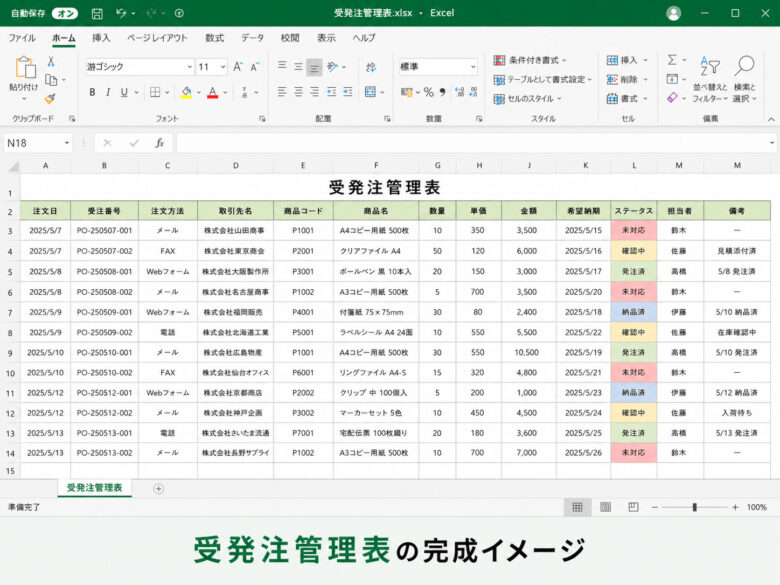Click the insert function fx icon
780x585 pixels.
pos(159,143)
